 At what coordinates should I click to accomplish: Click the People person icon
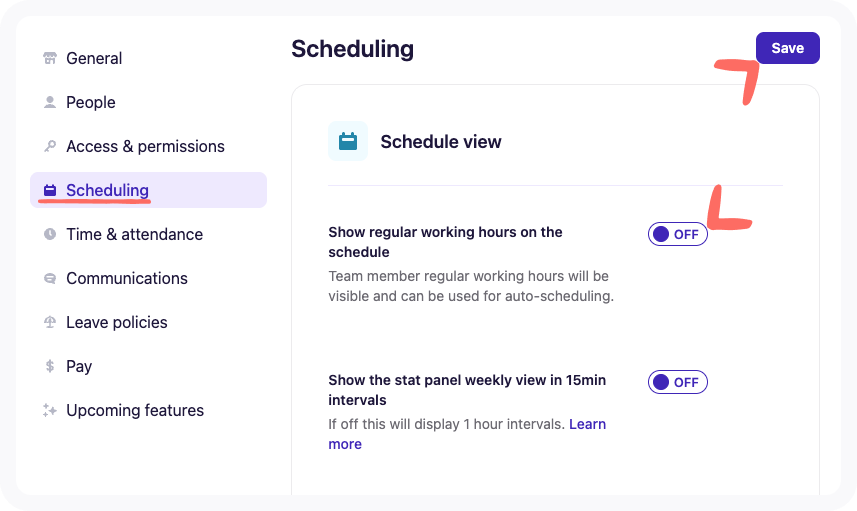click(50, 102)
